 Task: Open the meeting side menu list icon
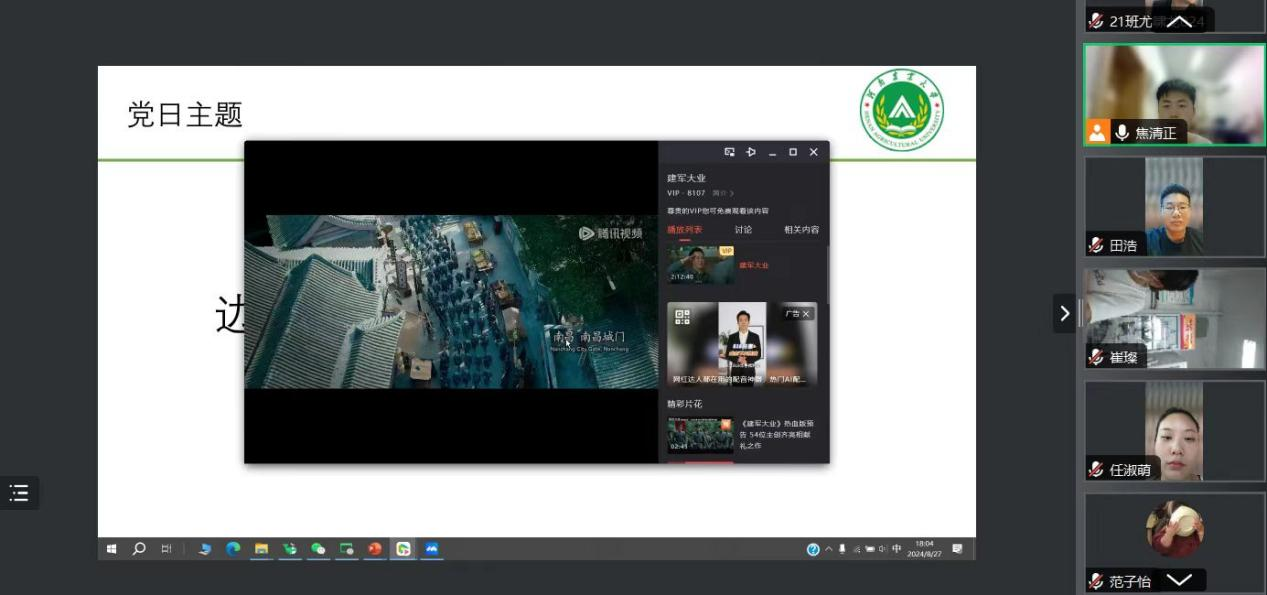tap(19, 493)
